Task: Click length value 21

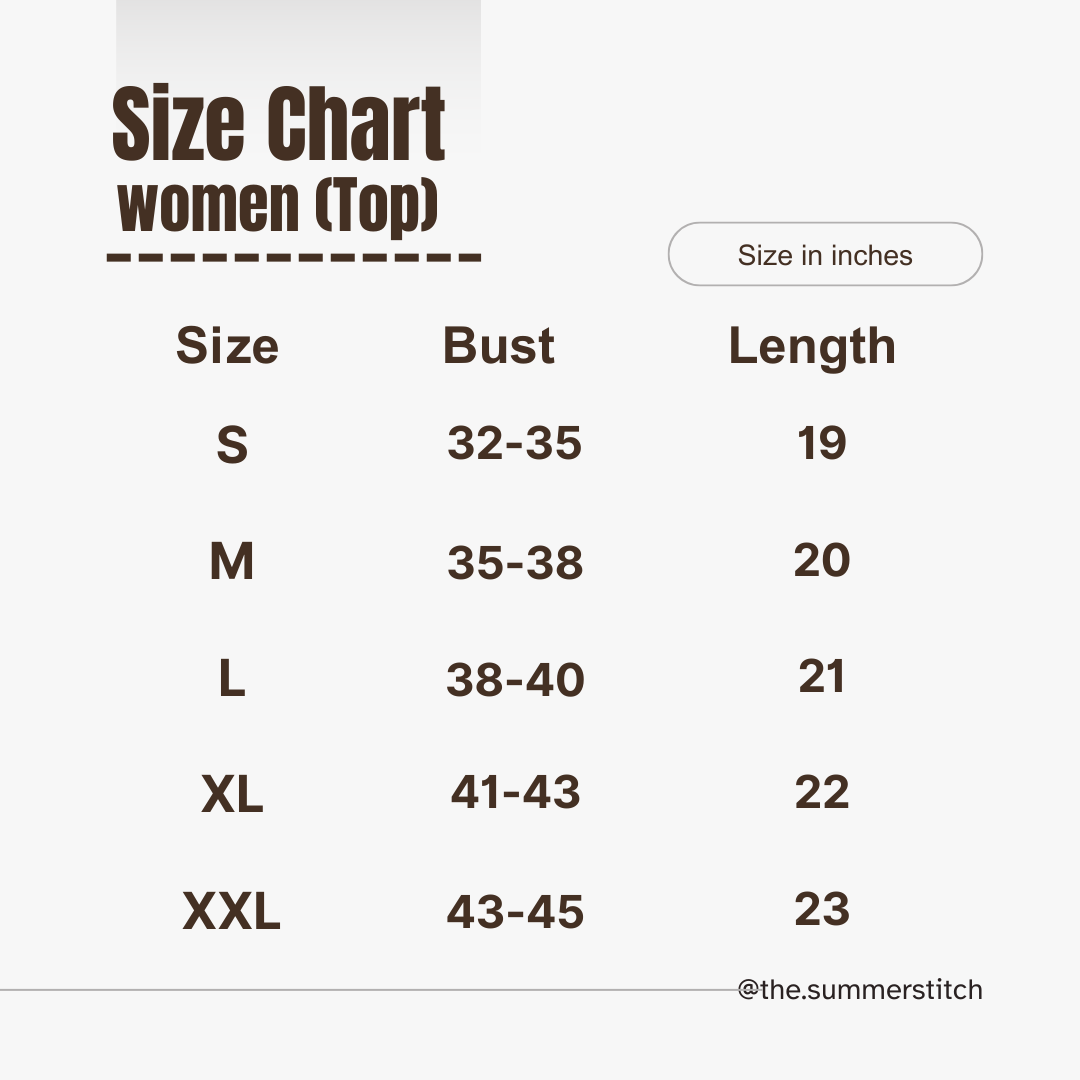Action: pyautogui.click(x=822, y=676)
